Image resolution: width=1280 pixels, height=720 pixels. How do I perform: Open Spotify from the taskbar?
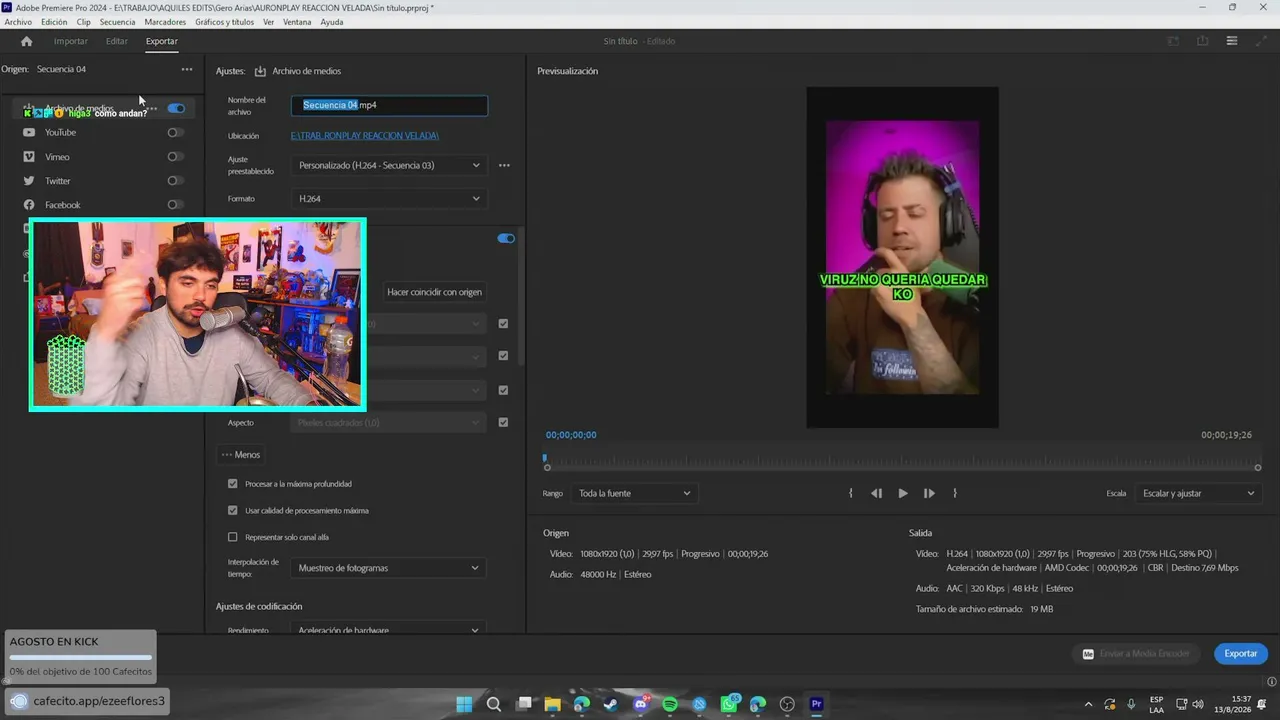pyautogui.click(x=670, y=704)
